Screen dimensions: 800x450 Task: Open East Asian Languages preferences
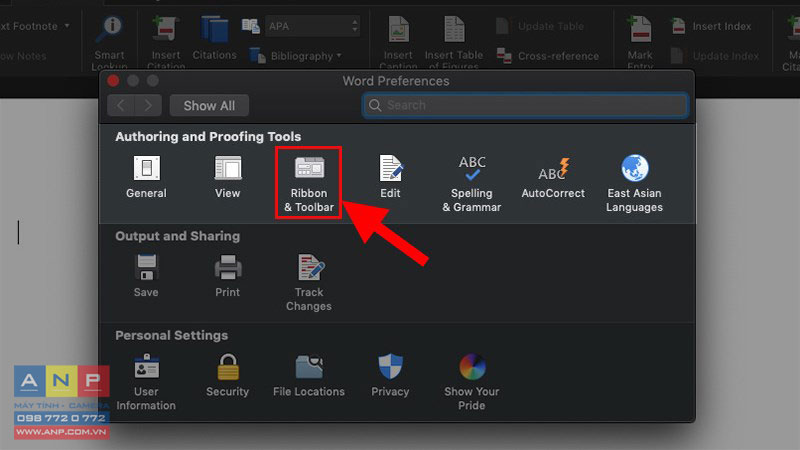(634, 184)
